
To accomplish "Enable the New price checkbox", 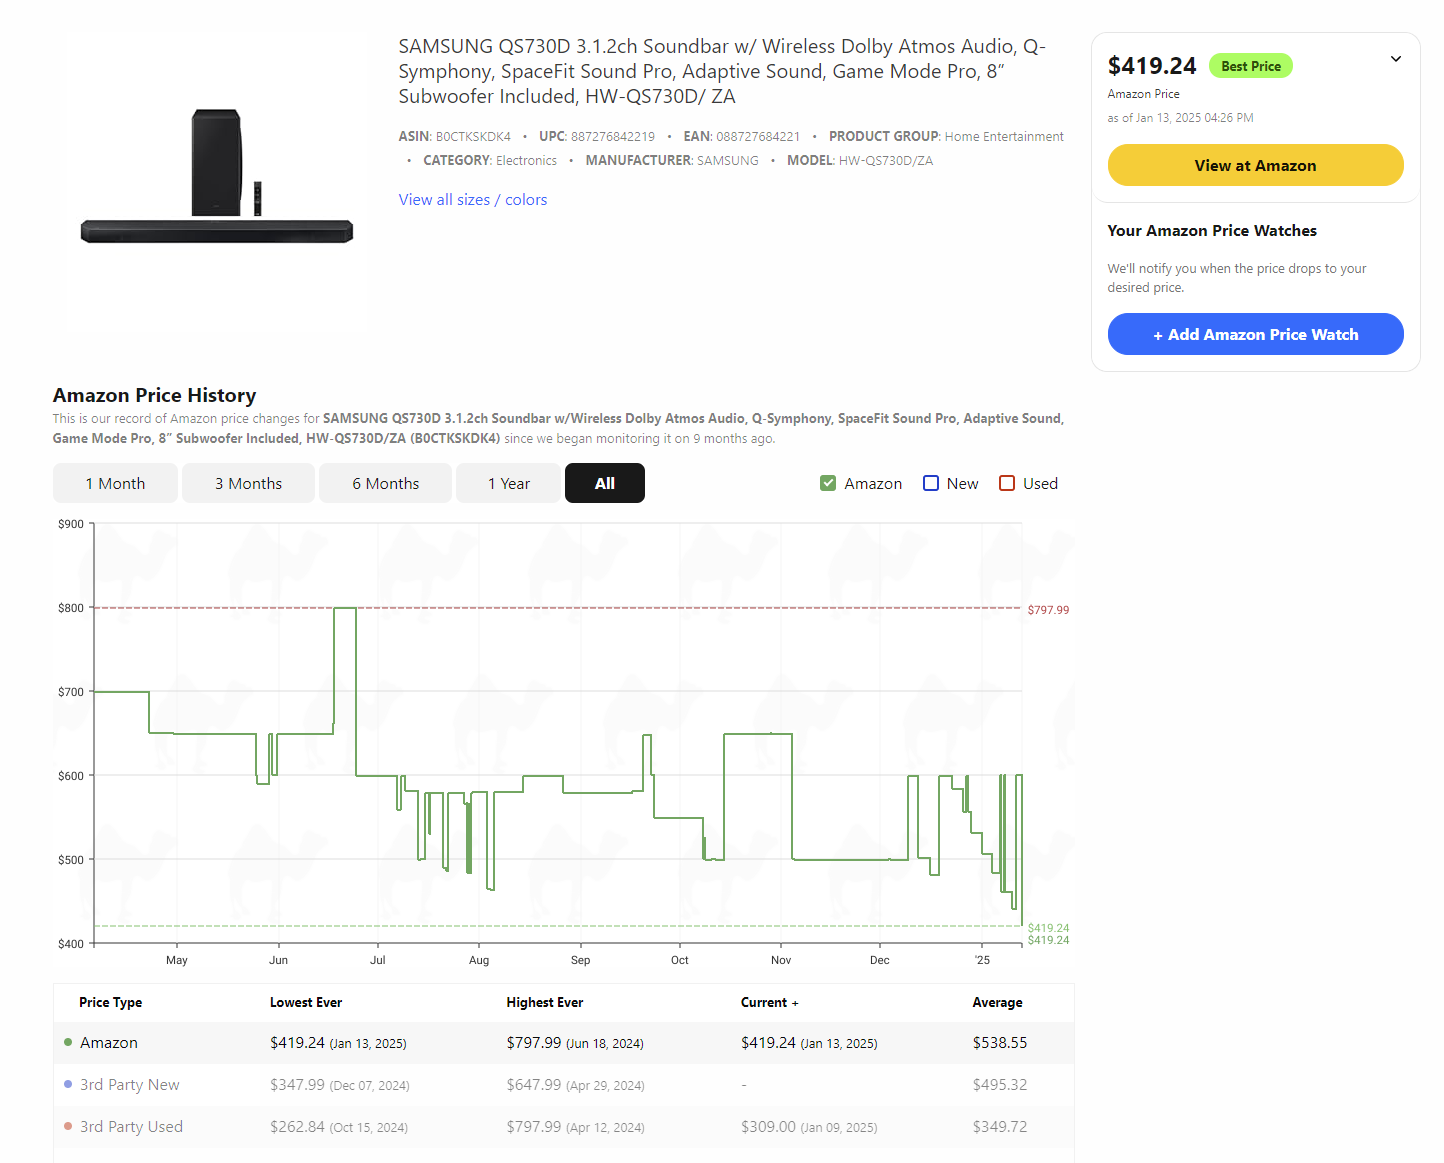I will (x=931, y=483).
